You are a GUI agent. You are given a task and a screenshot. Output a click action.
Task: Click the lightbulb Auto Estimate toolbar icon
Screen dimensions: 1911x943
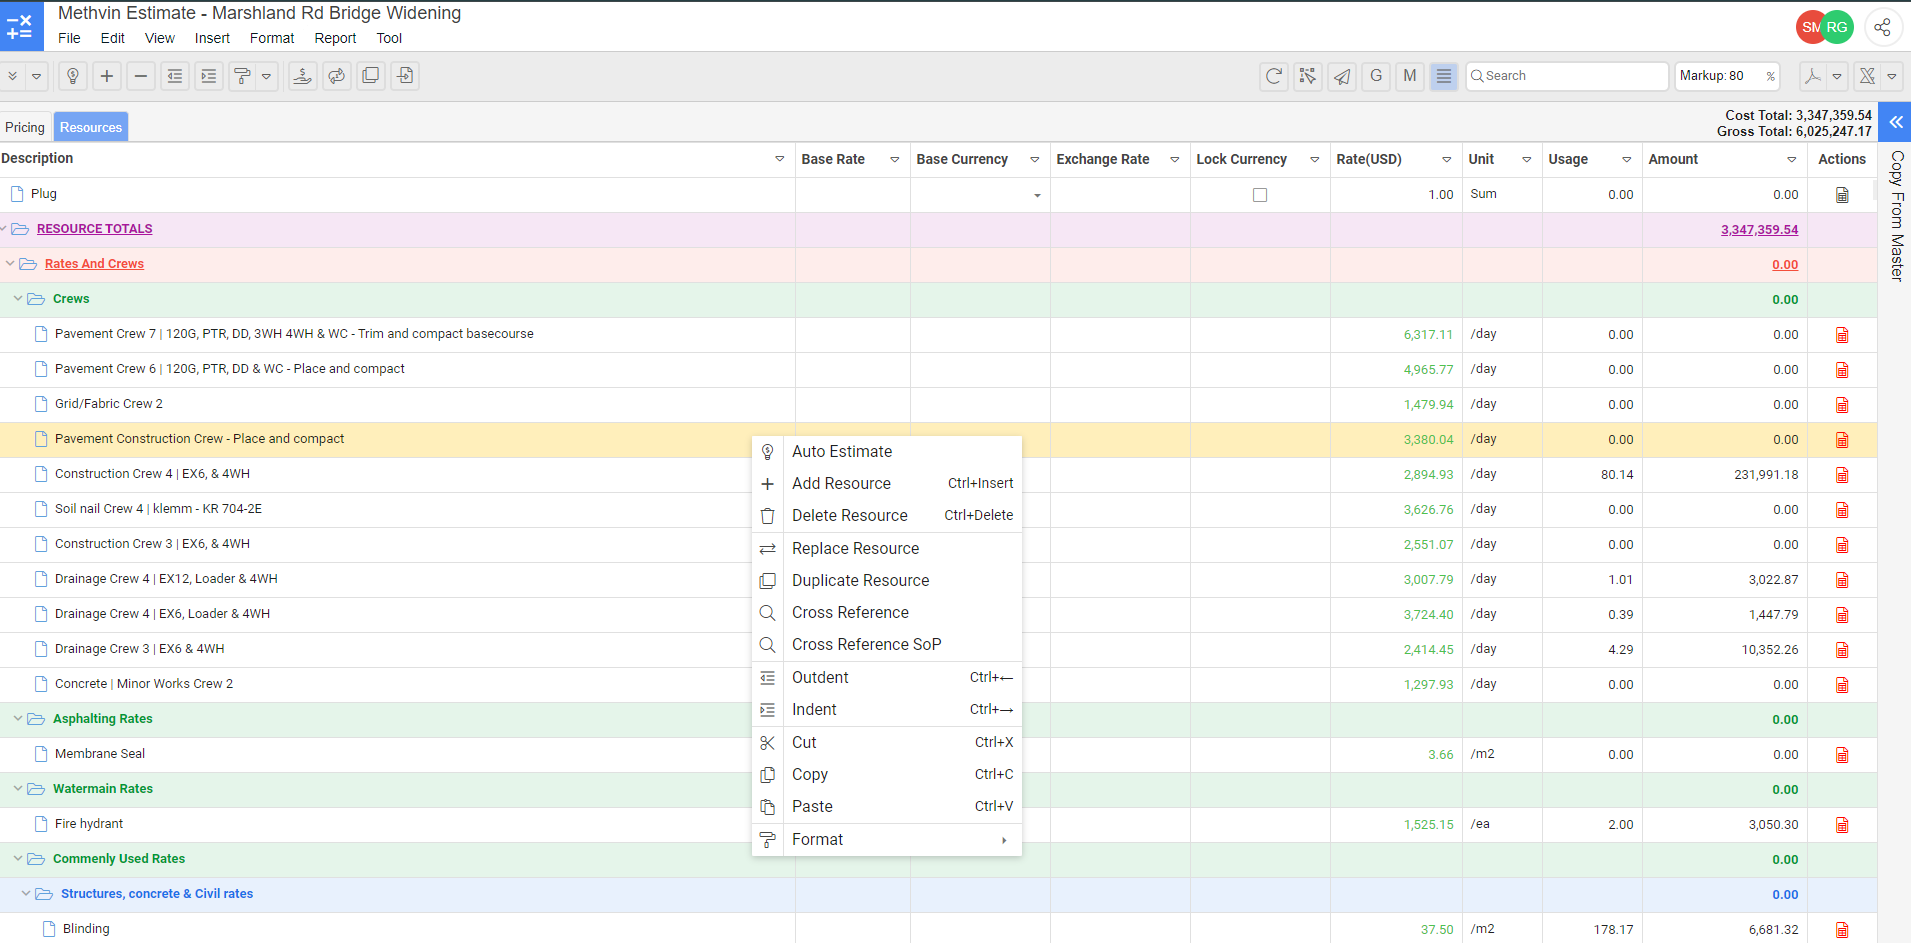[73, 76]
